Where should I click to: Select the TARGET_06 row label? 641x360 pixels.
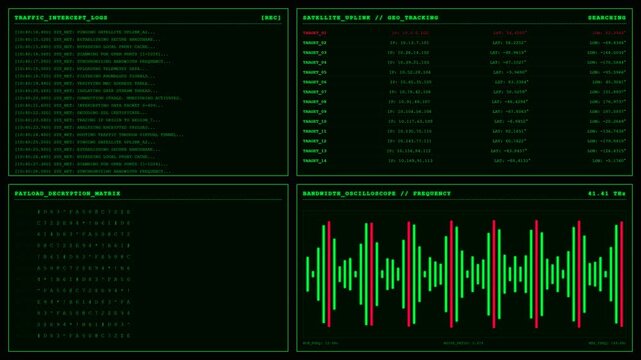314,82
